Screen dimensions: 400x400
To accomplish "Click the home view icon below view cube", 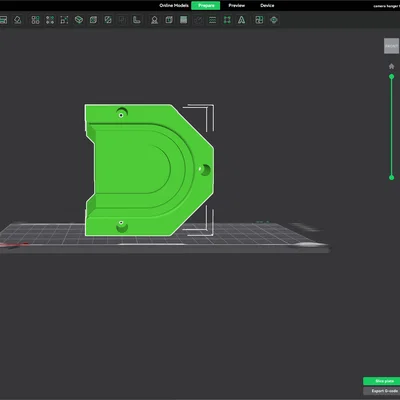I will [x=392, y=66].
